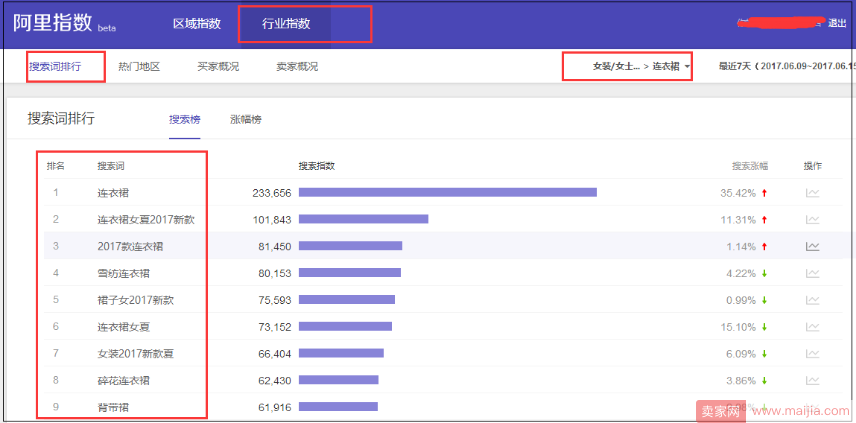856x423 pixels.
Task: Click search index value 80,153
Action: pyautogui.click(x=275, y=273)
